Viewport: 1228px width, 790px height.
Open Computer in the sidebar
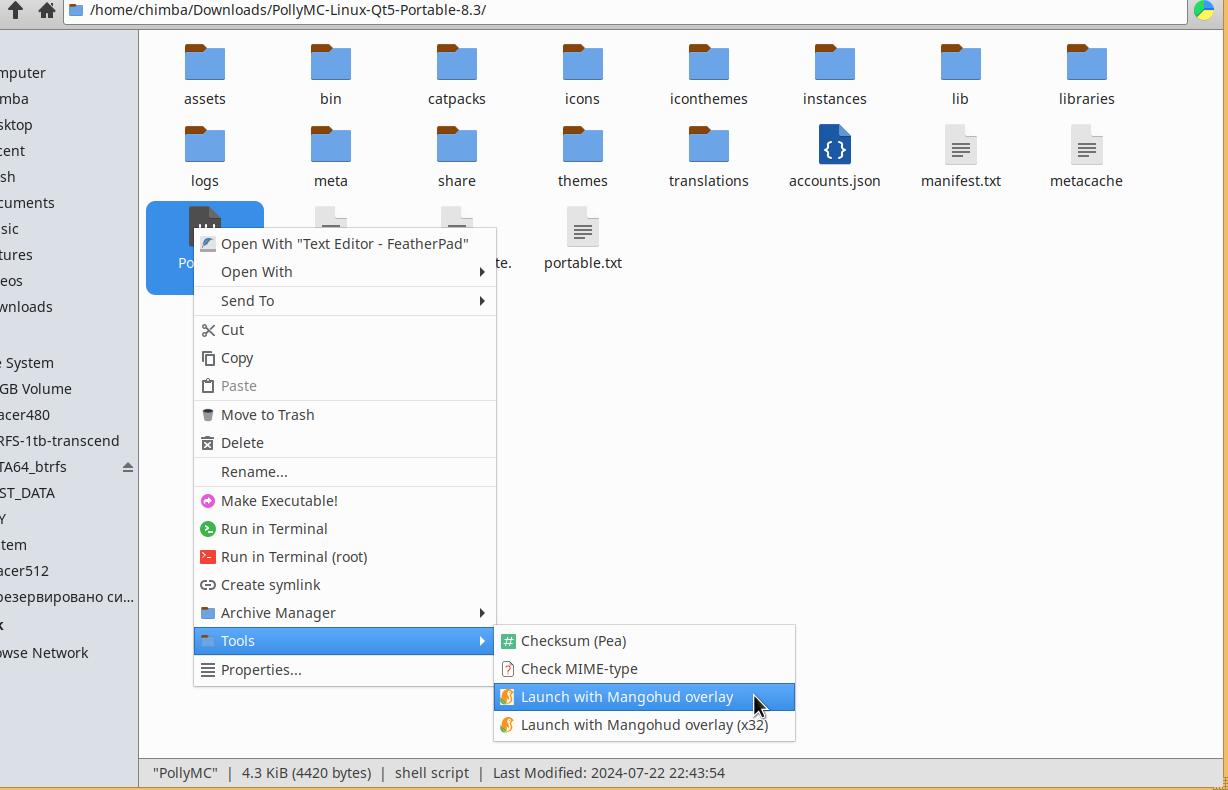pos(23,73)
